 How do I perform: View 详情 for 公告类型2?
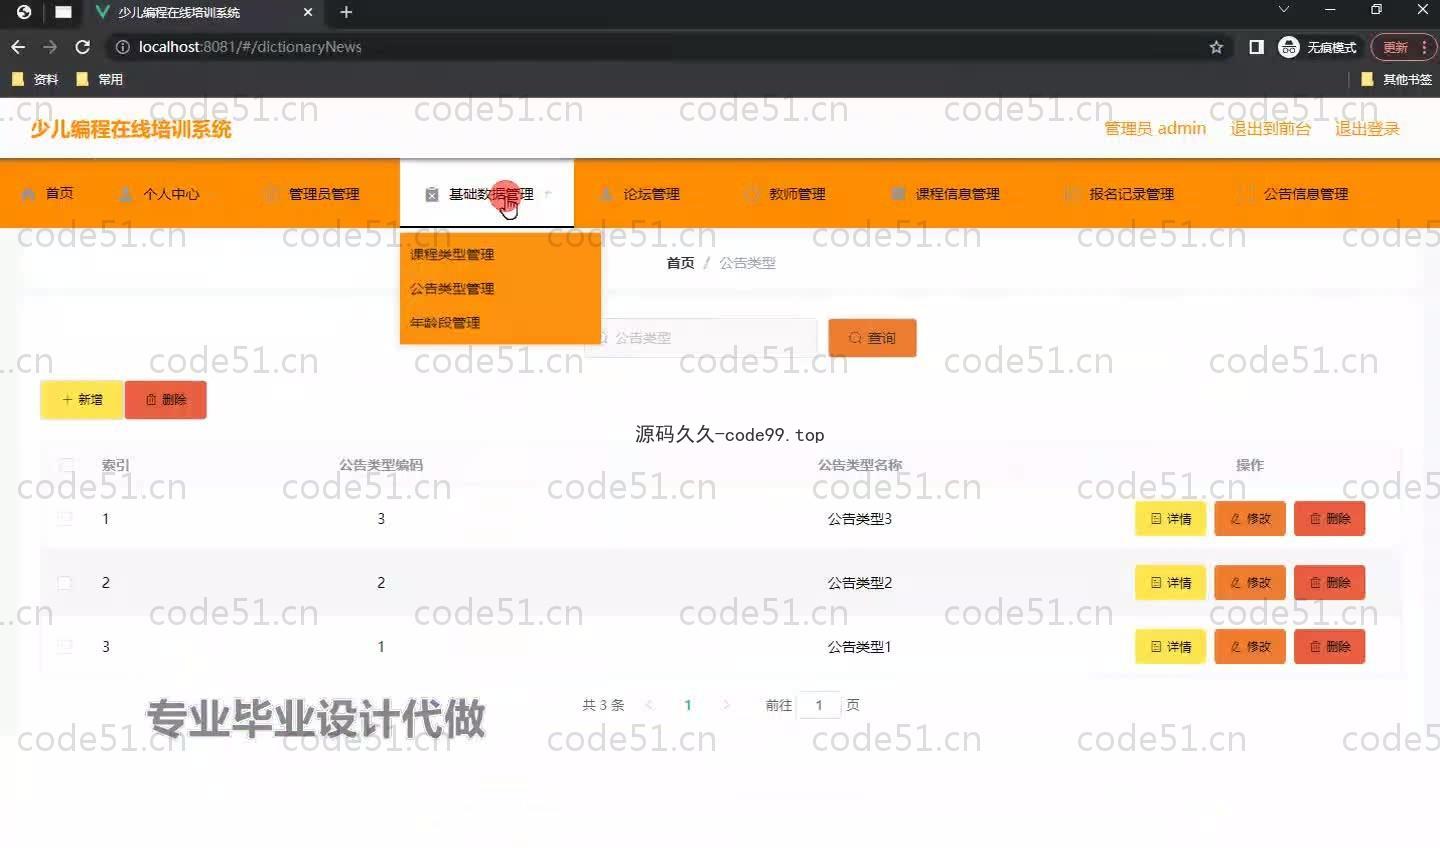(x=1170, y=582)
